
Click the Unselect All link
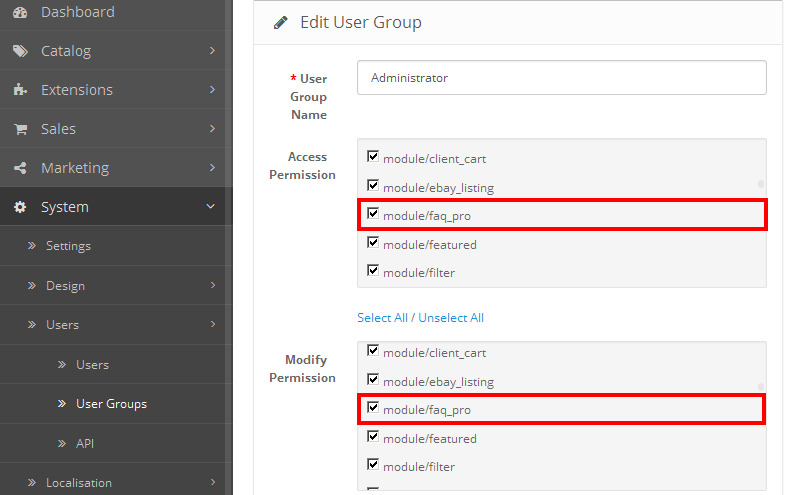pos(451,318)
